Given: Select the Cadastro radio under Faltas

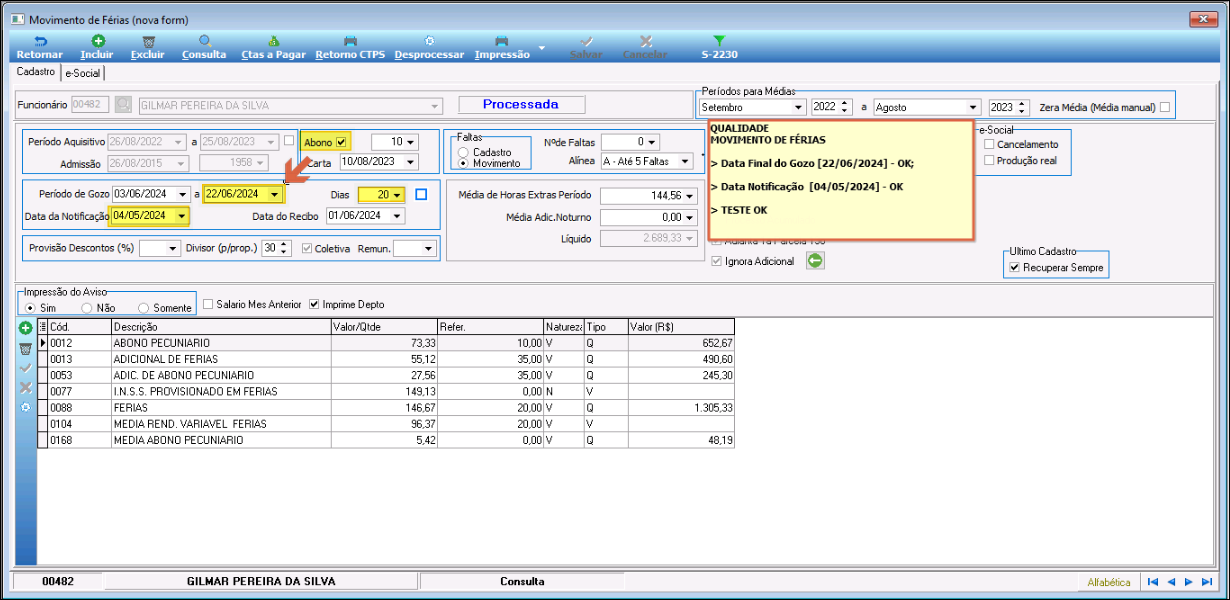Looking at the screenshot, I should tap(464, 152).
